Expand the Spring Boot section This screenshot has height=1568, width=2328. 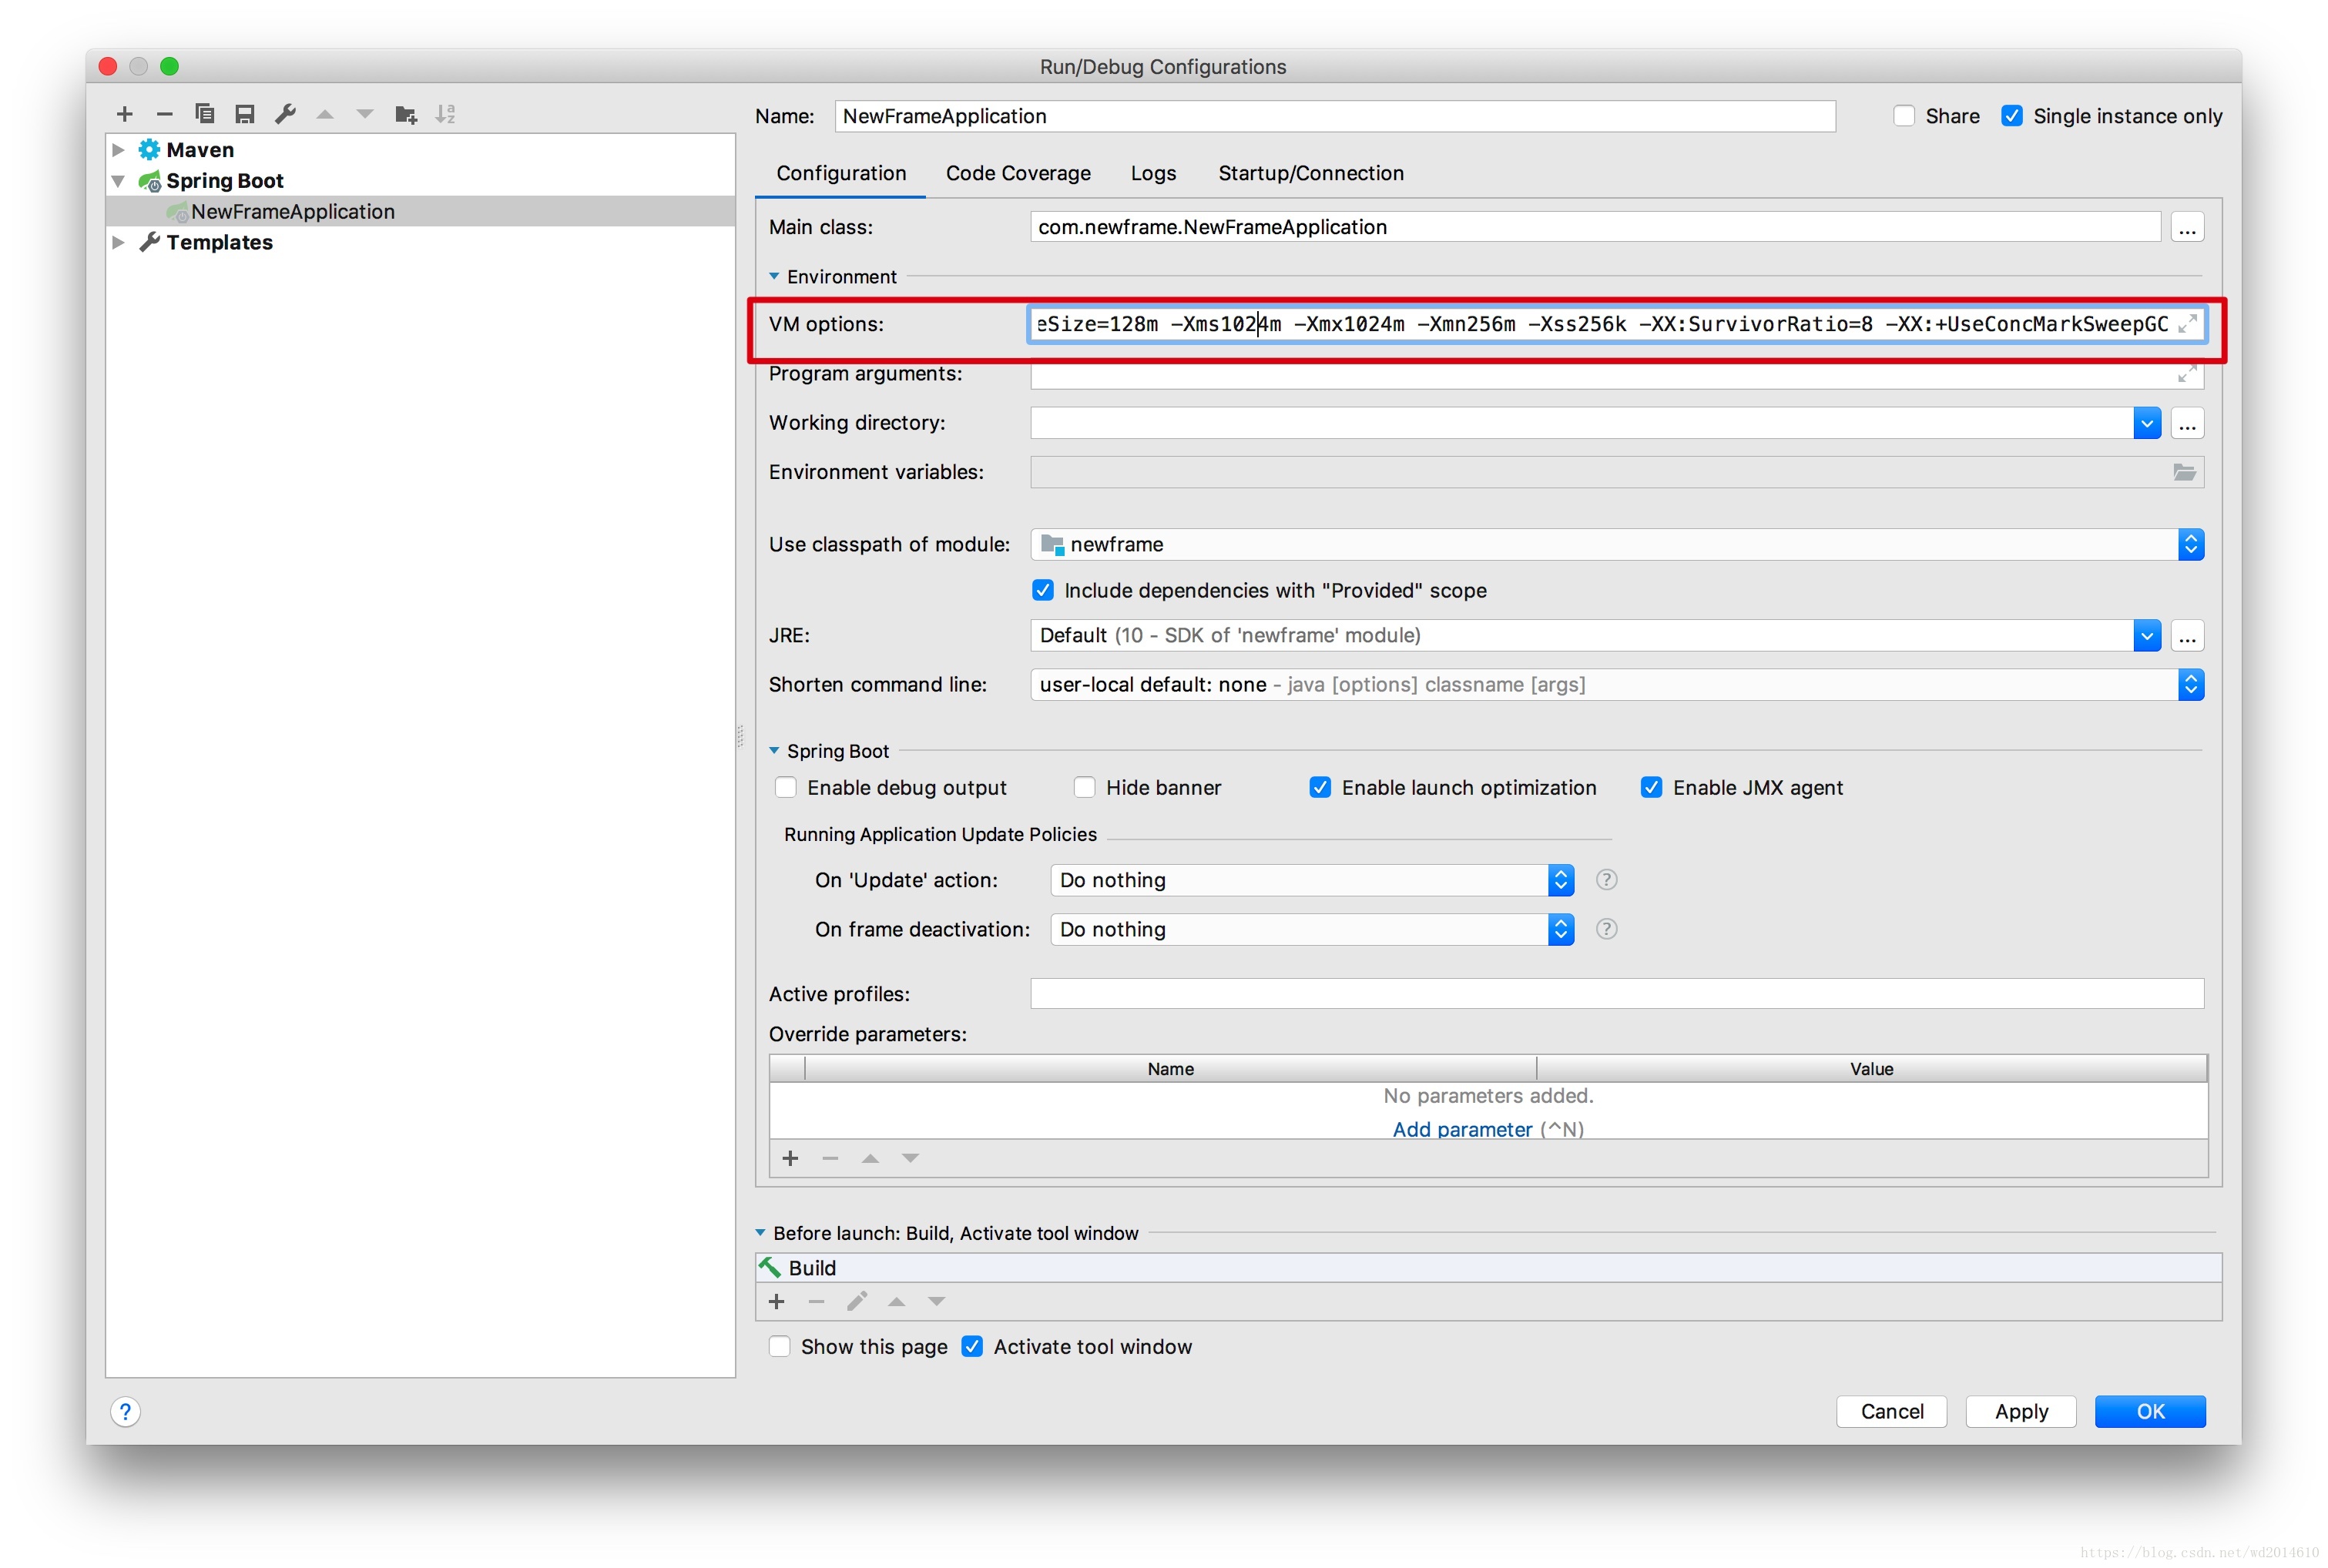click(776, 751)
